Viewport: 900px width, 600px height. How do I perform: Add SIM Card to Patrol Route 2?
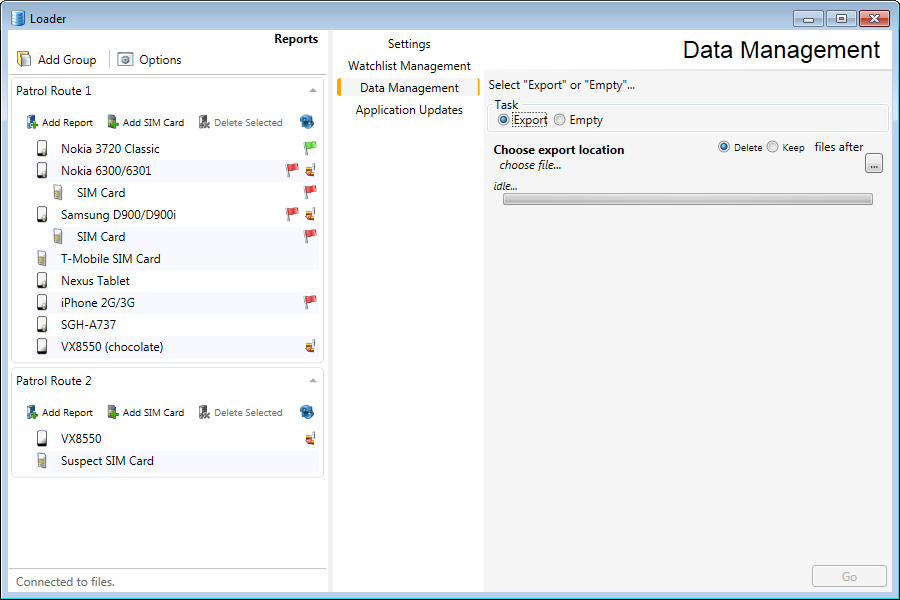(x=146, y=412)
